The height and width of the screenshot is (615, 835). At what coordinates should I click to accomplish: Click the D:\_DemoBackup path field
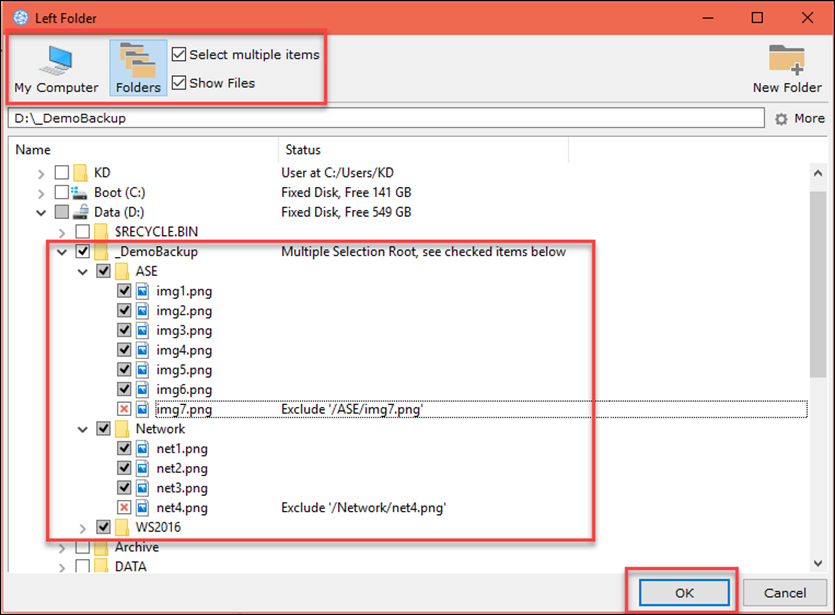point(386,118)
